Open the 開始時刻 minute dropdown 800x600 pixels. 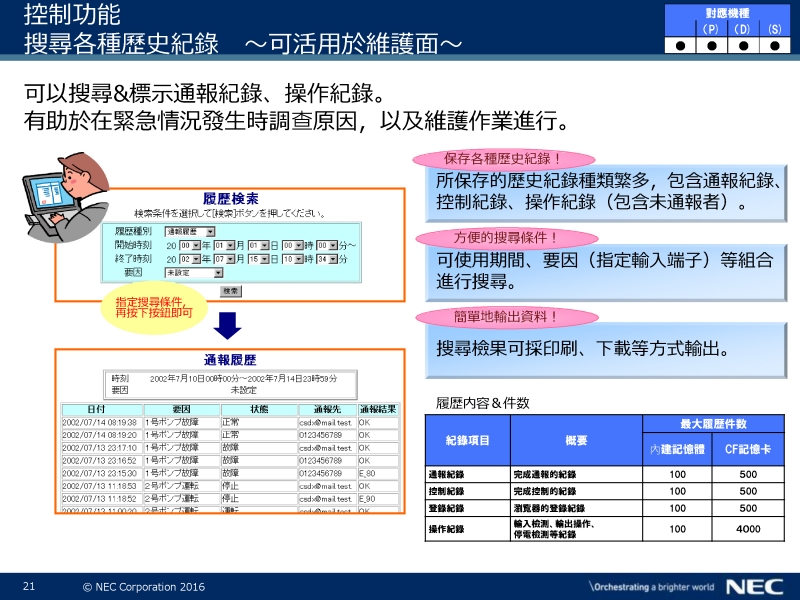tap(327, 245)
